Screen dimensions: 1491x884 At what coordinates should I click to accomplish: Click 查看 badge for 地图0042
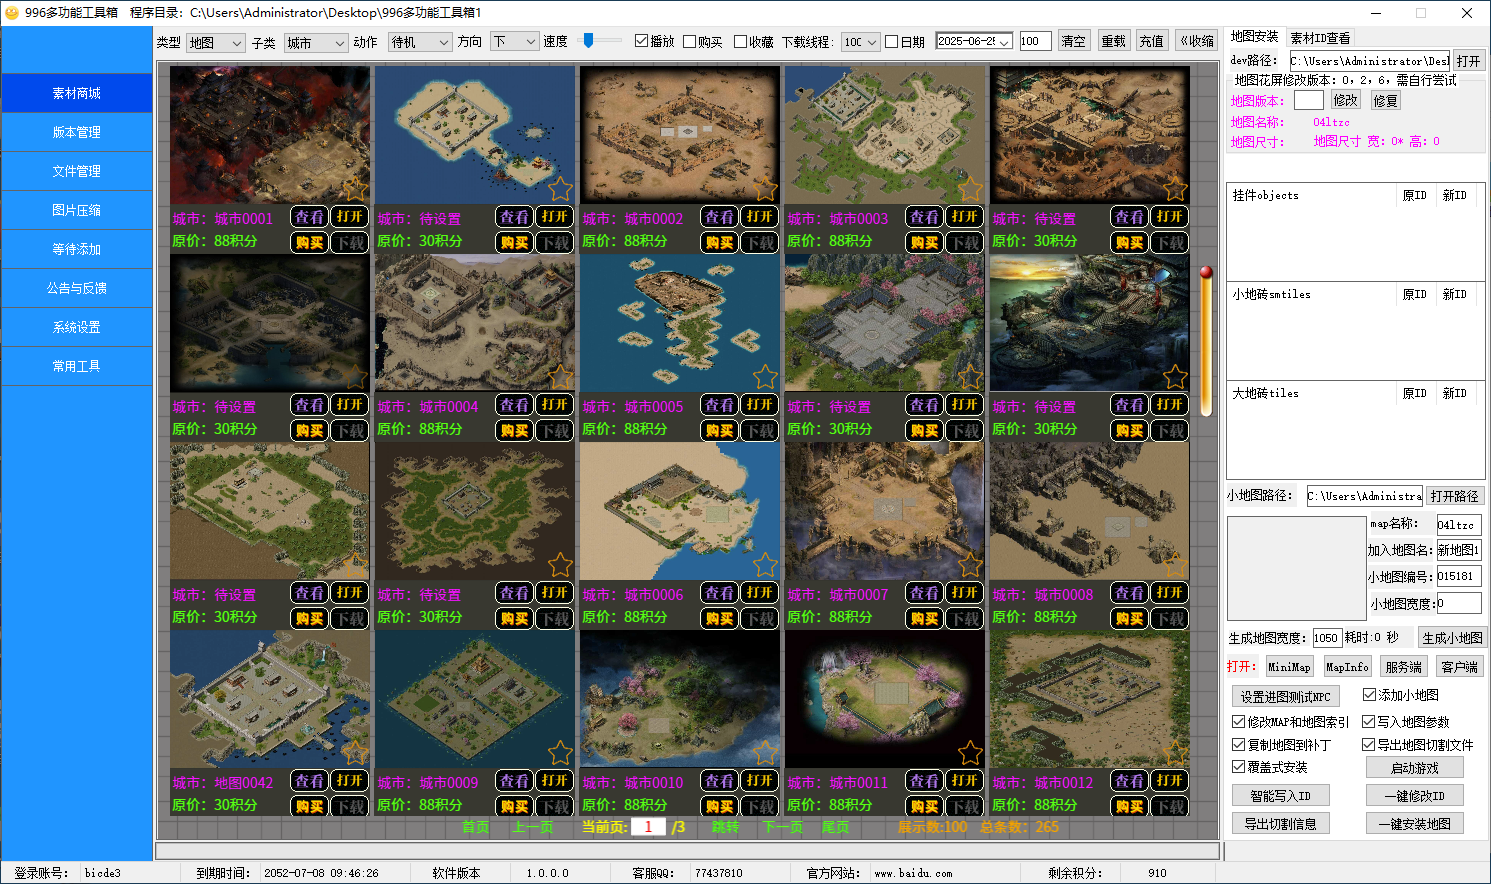click(310, 780)
